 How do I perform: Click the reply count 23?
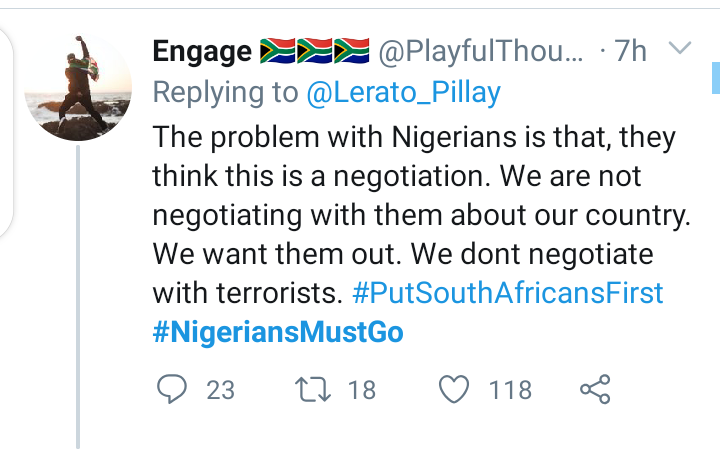220,389
